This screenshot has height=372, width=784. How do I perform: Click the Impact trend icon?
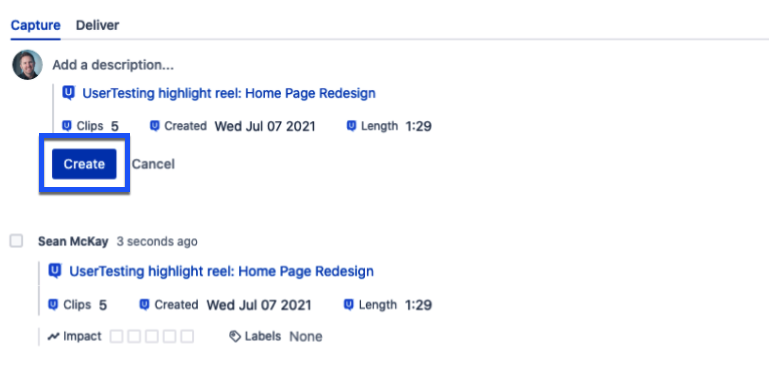pyautogui.click(x=54, y=336)
